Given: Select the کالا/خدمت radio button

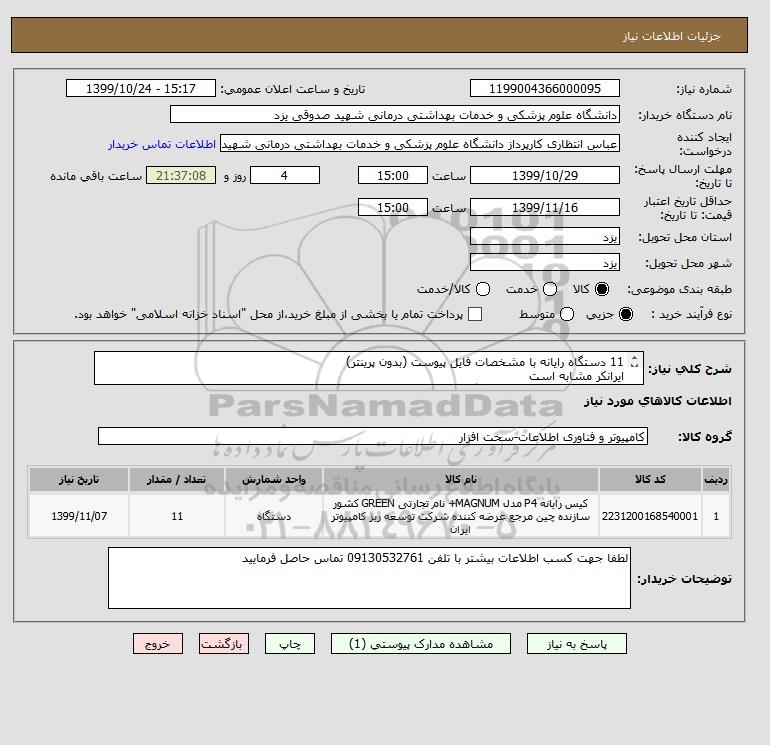Looking at the screenshot, I should click(483, 289).
